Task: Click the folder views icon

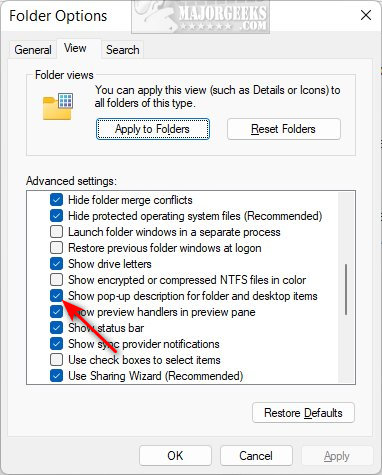Action: [x=58, y=106]
